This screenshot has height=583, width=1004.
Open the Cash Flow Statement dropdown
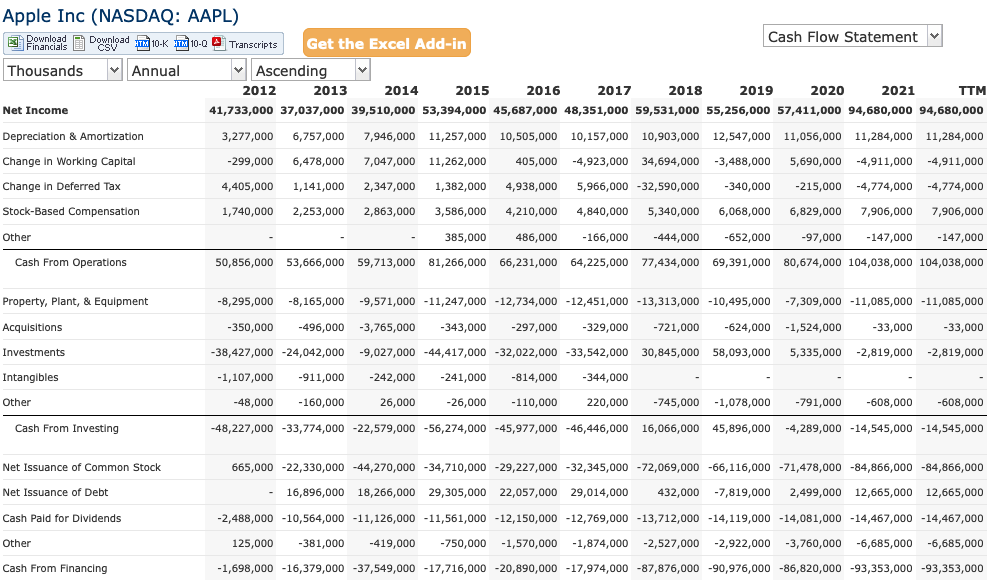click(x=852, y=36)
